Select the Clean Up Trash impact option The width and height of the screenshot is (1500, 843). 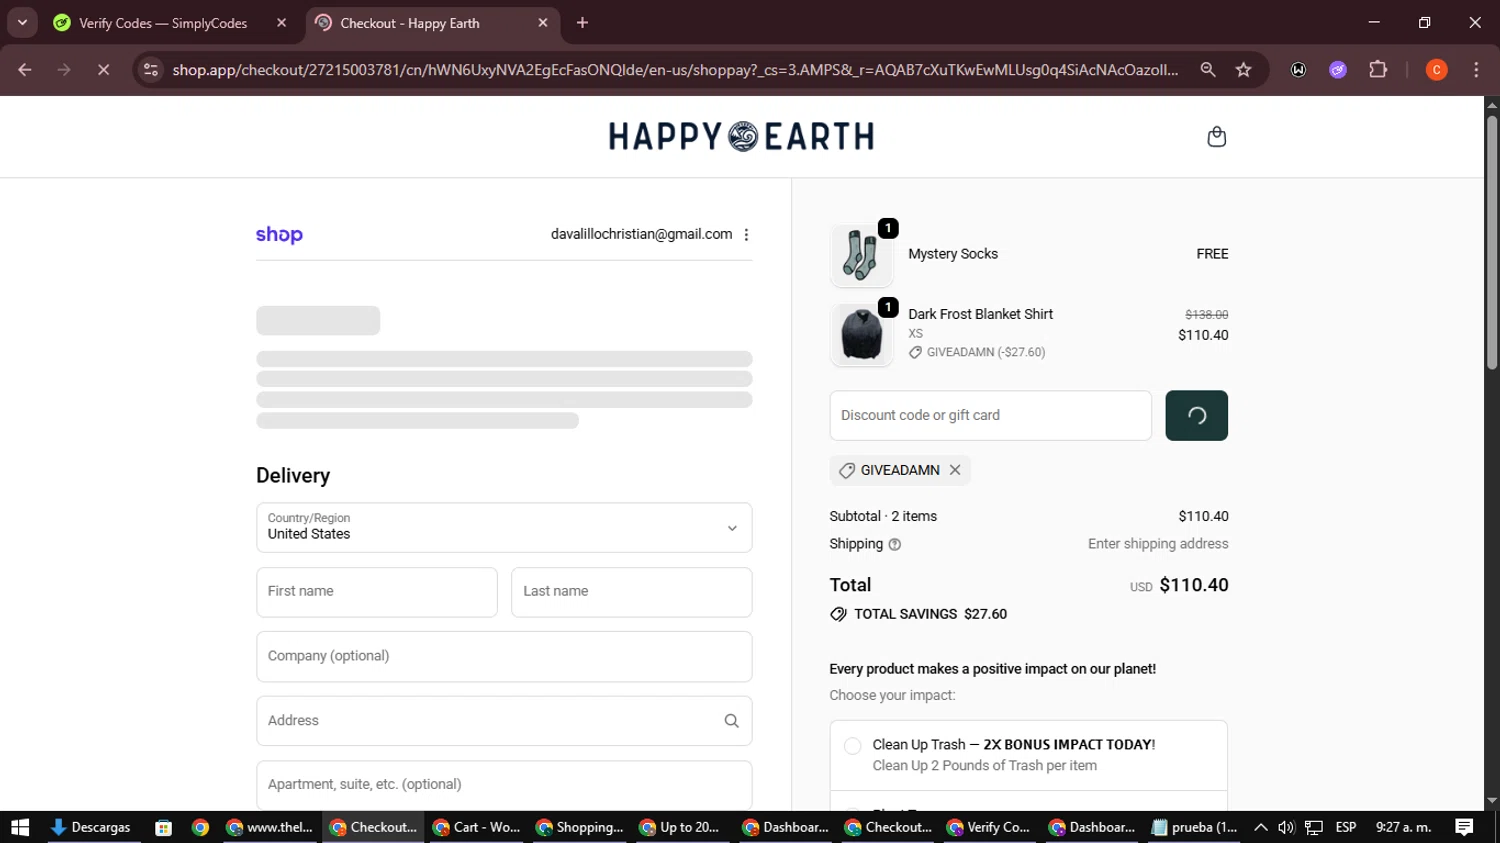click(x=852, y=746)
